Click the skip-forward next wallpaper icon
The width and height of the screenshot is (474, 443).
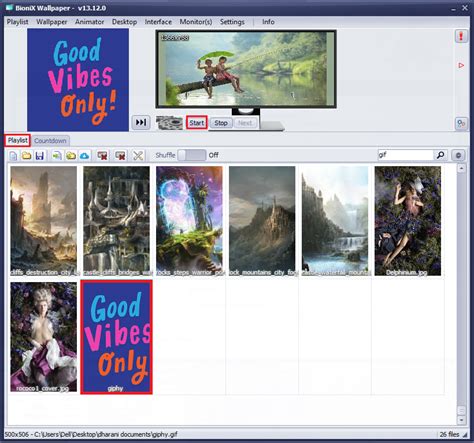(141, 122)
